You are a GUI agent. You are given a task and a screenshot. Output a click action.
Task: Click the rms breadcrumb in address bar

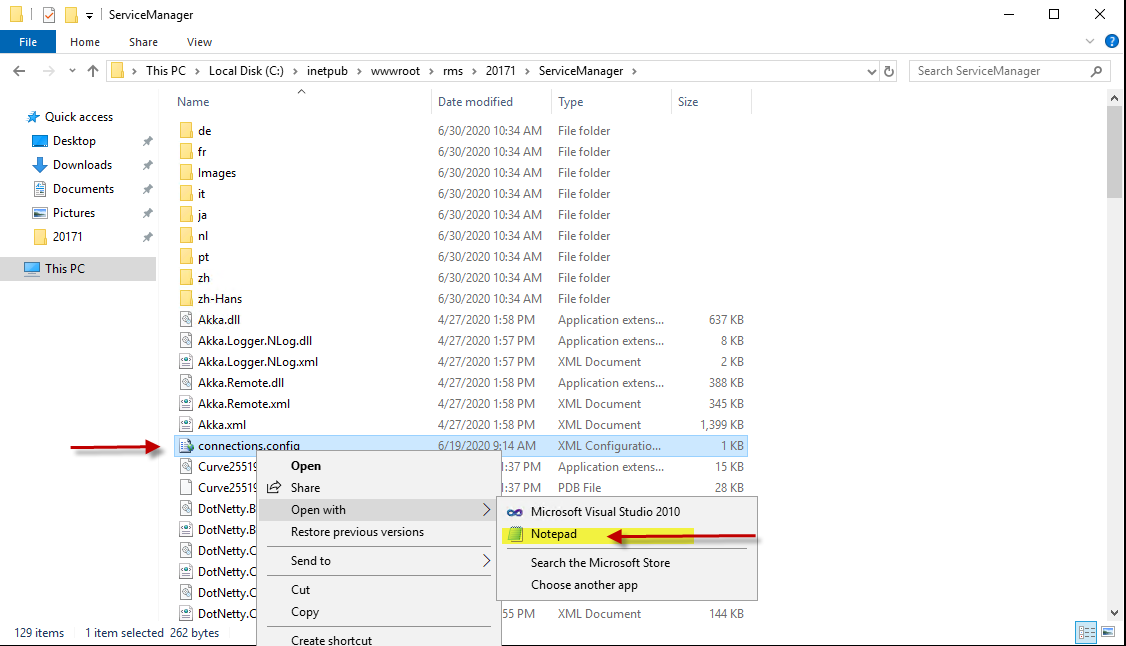(453, 71)
